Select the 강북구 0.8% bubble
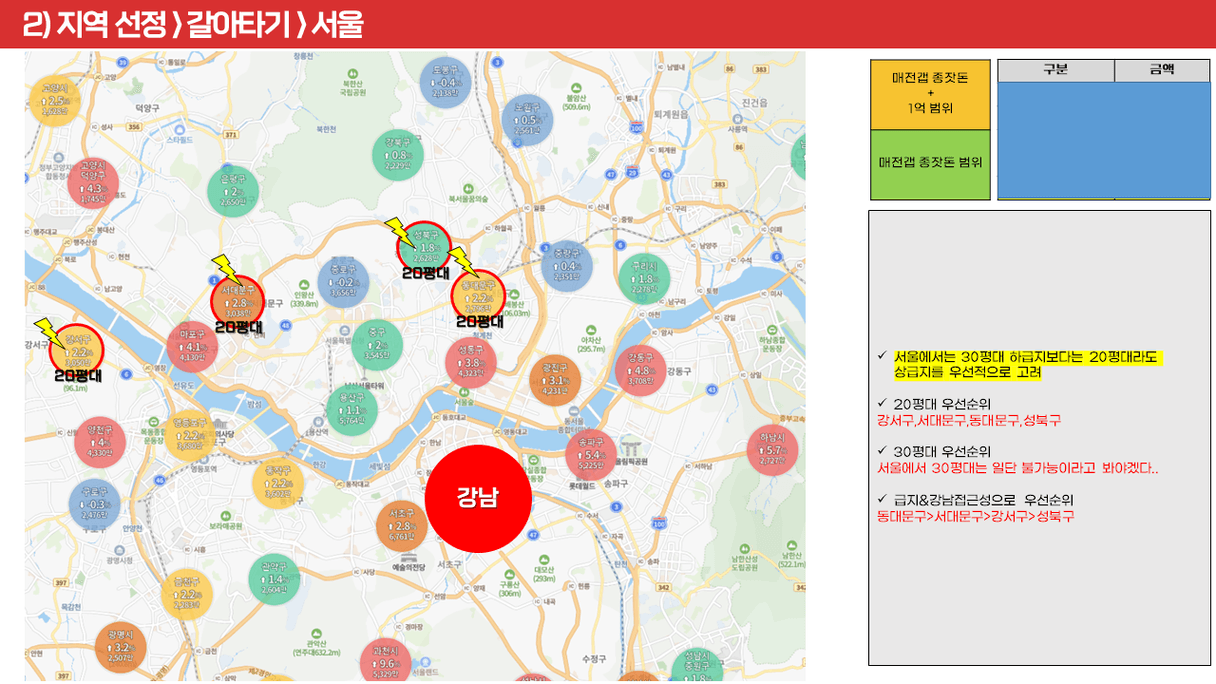The height and width of the screenshot is (684, 1216). coord(397,154)
